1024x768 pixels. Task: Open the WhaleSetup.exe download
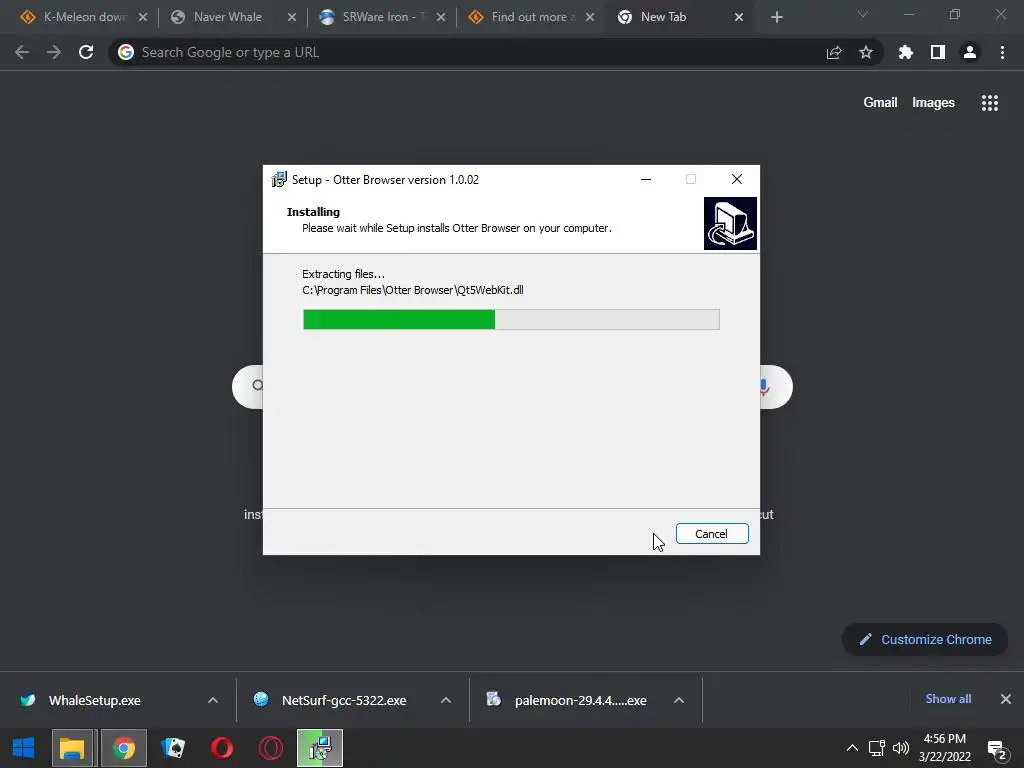tap(95, 700)
